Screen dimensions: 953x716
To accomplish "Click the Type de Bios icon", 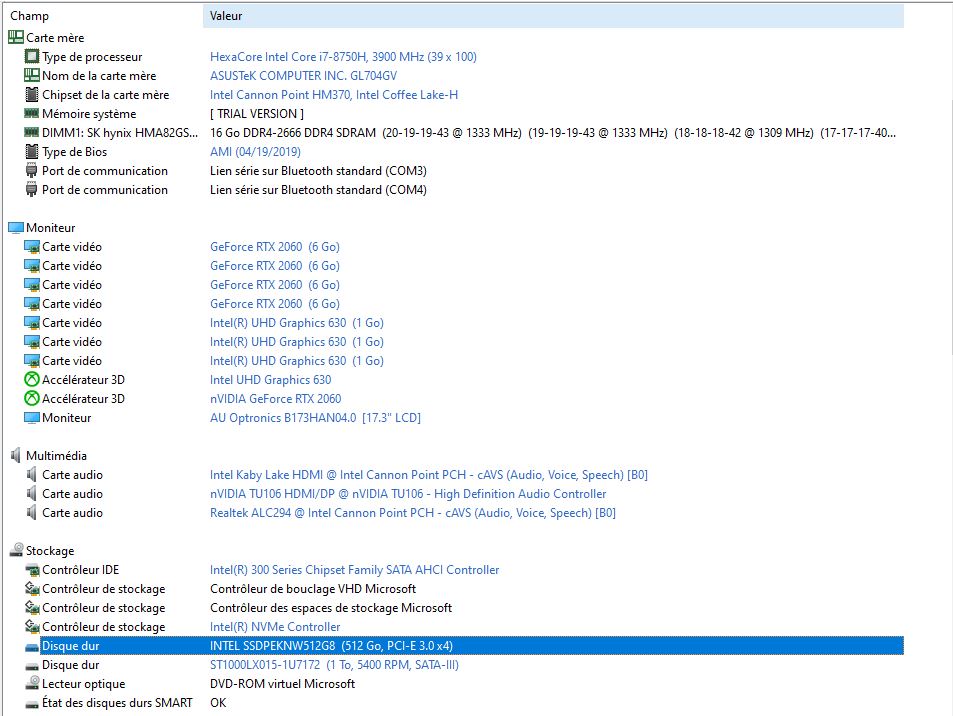I will [32, 151].
